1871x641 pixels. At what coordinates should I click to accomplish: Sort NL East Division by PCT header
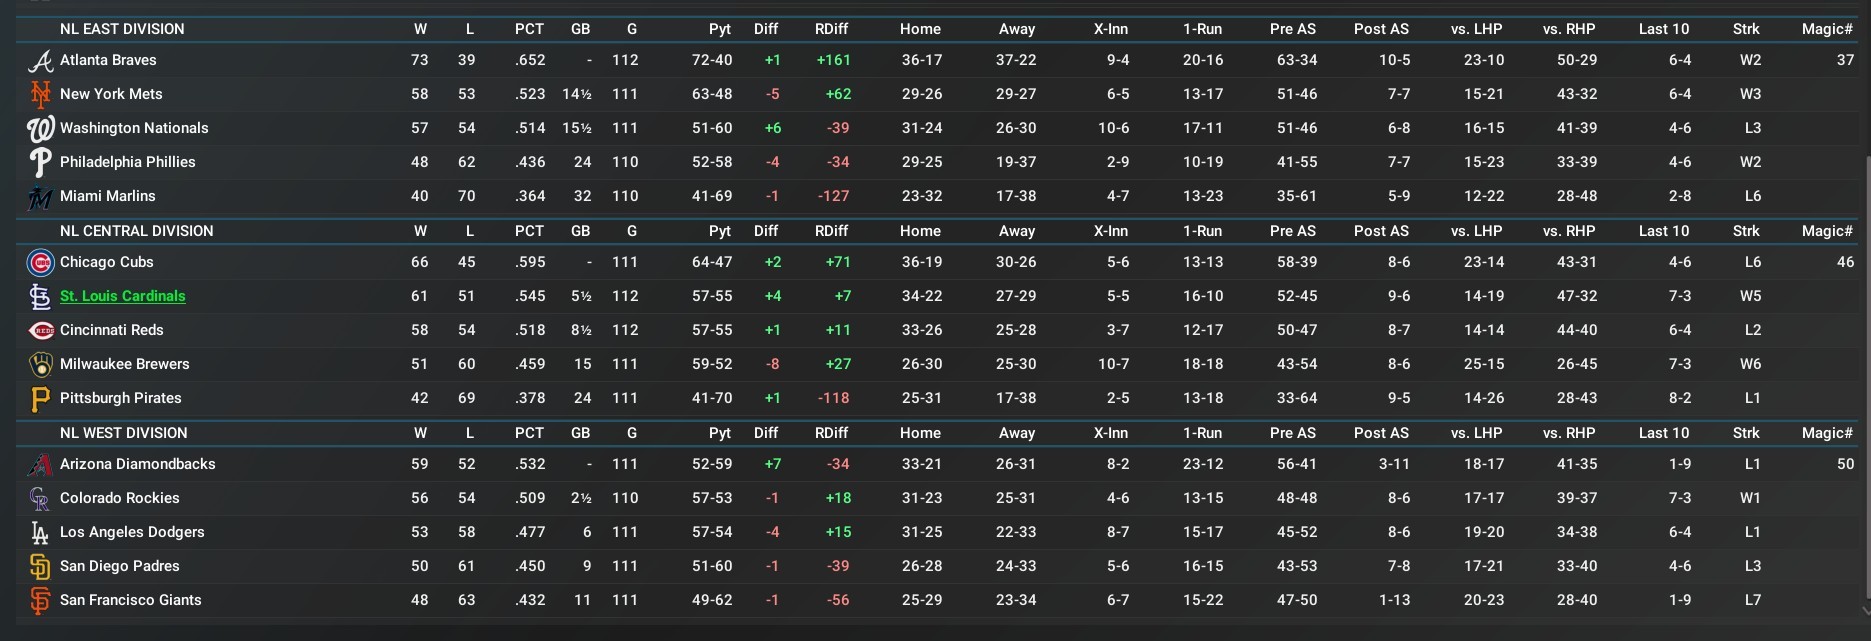tap(529, 29)
